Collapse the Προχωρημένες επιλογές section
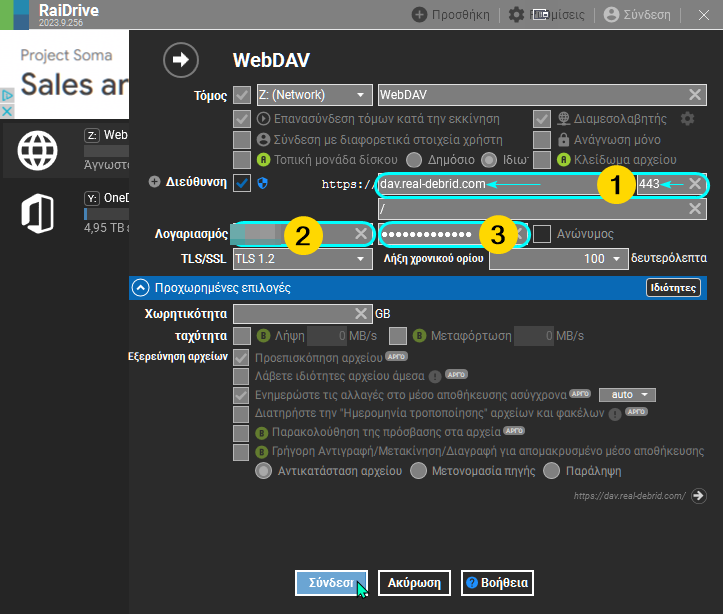This screenshot has width=723, height=614. pos(141,288)
